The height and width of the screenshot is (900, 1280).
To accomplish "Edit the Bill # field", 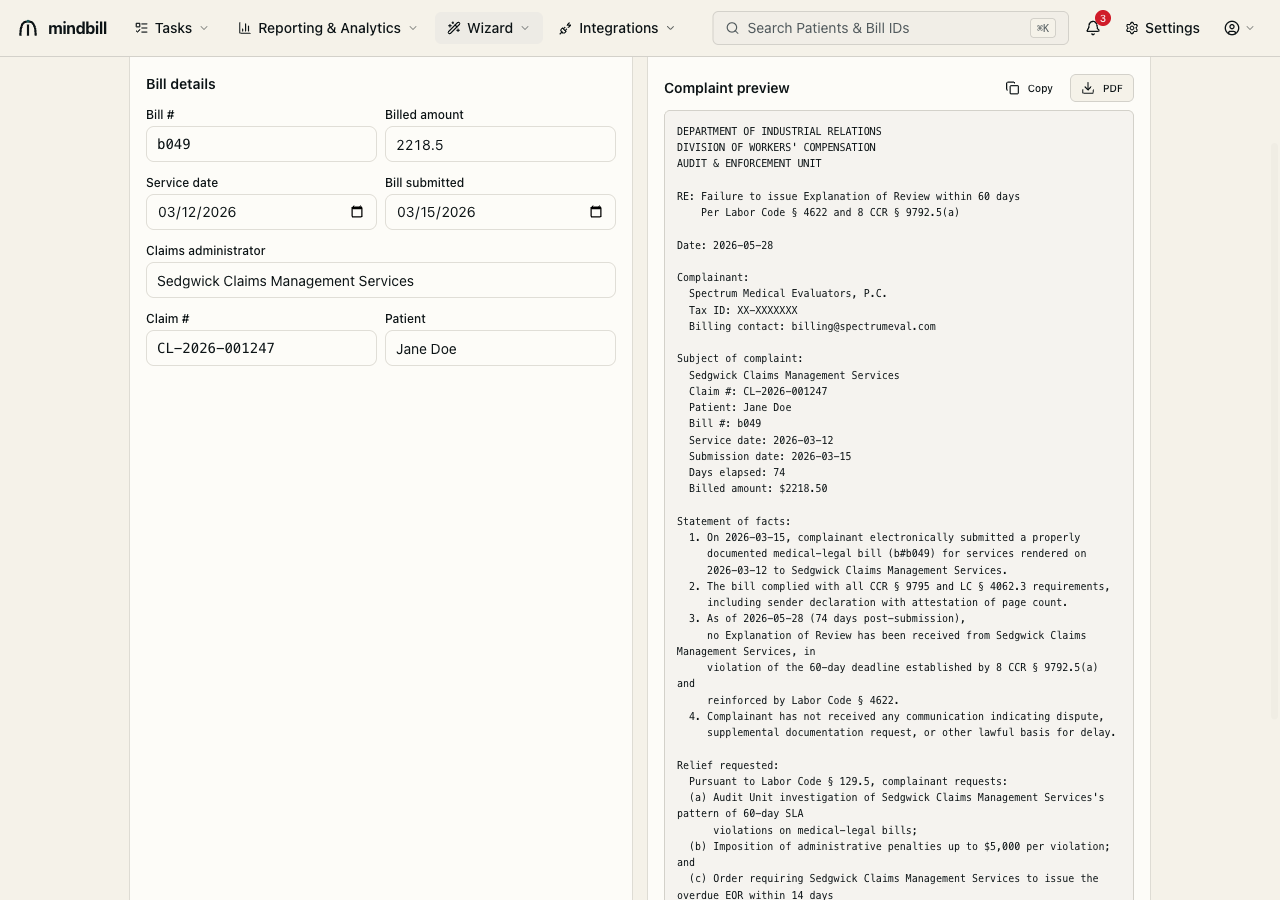I will pyautogui.click(x=261, y=144).
